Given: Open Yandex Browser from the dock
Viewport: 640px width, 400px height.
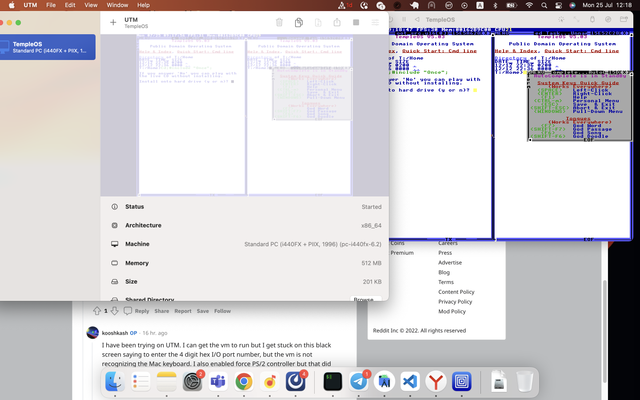Looking at the screenshot, I should pos(436,382).
